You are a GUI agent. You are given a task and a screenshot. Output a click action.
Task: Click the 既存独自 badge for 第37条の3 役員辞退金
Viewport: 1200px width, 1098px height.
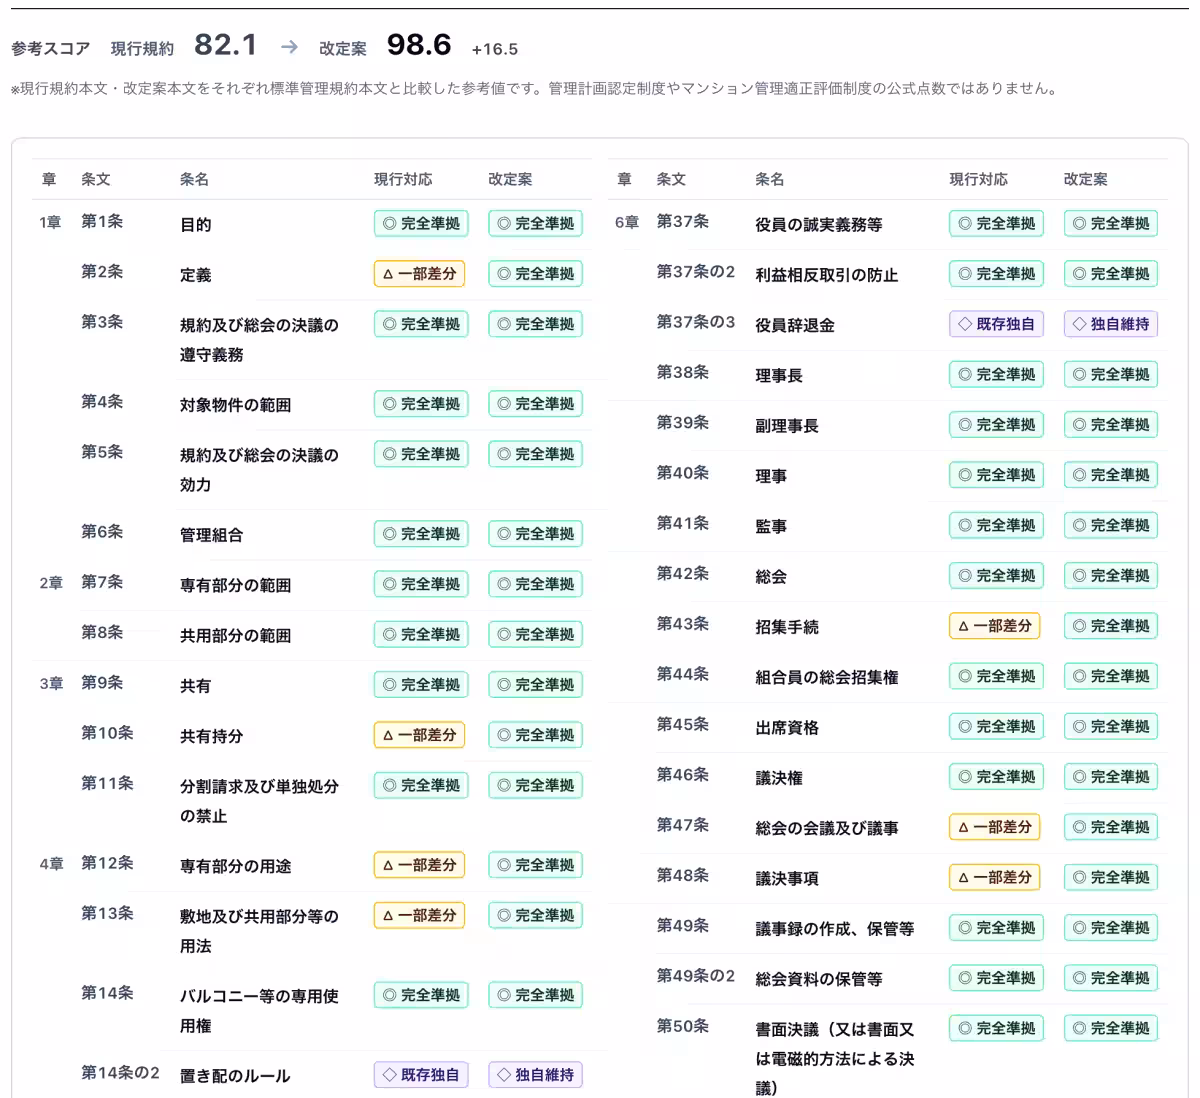pos(996,324)
